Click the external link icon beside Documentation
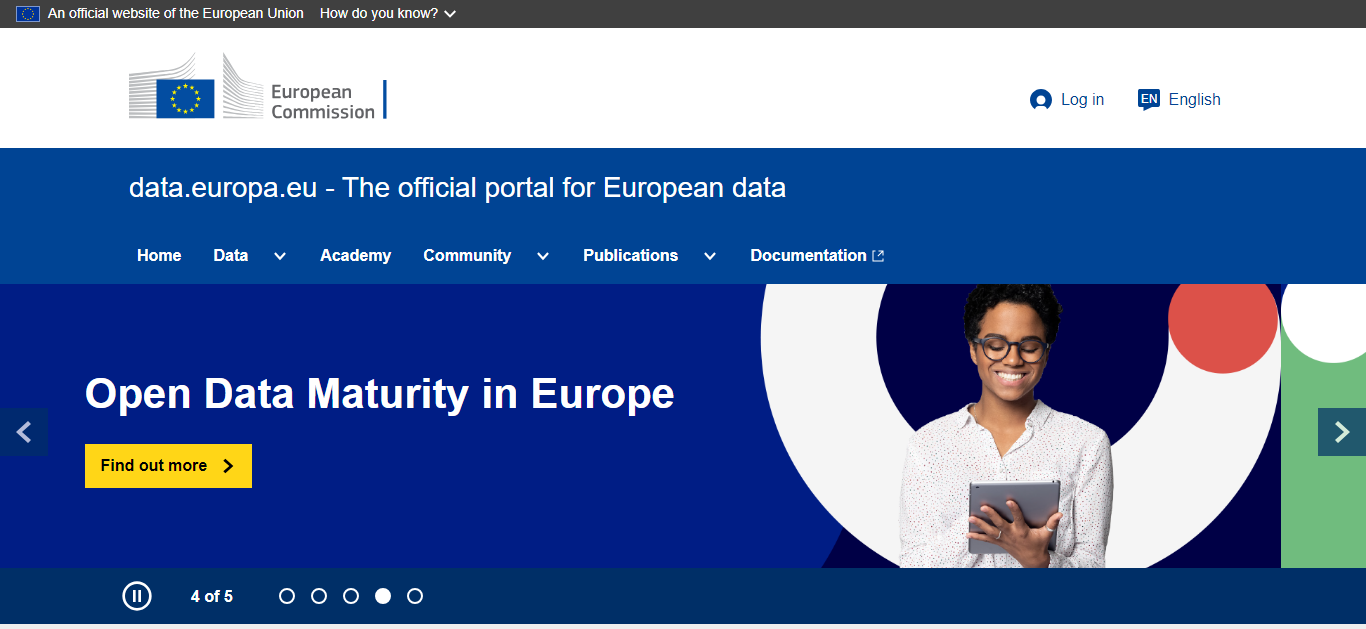Image resolution: width=1366 pixels, height=629 pixels. 878,256
